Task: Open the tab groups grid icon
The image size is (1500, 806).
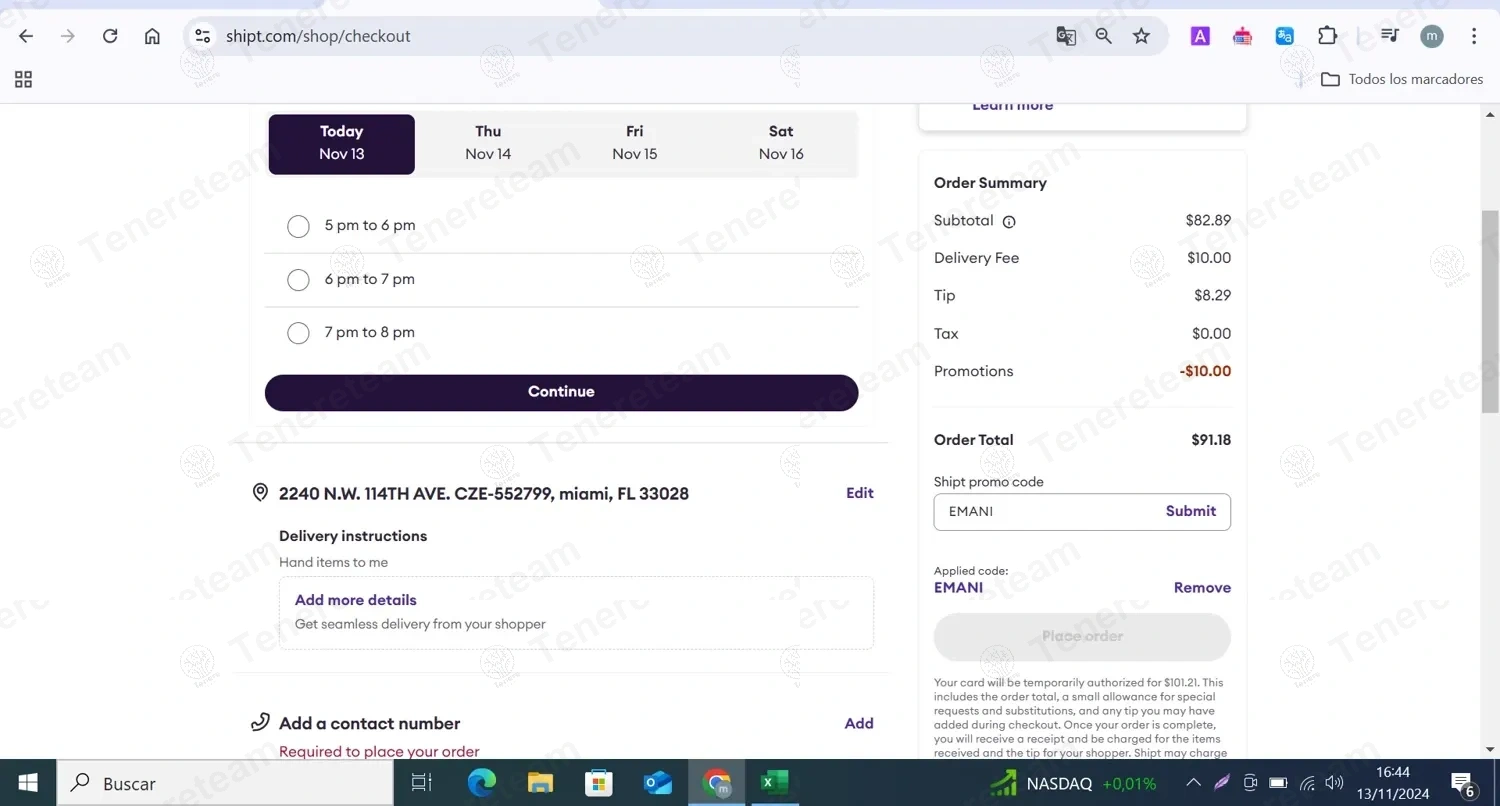Action: (x=23, y=79)
